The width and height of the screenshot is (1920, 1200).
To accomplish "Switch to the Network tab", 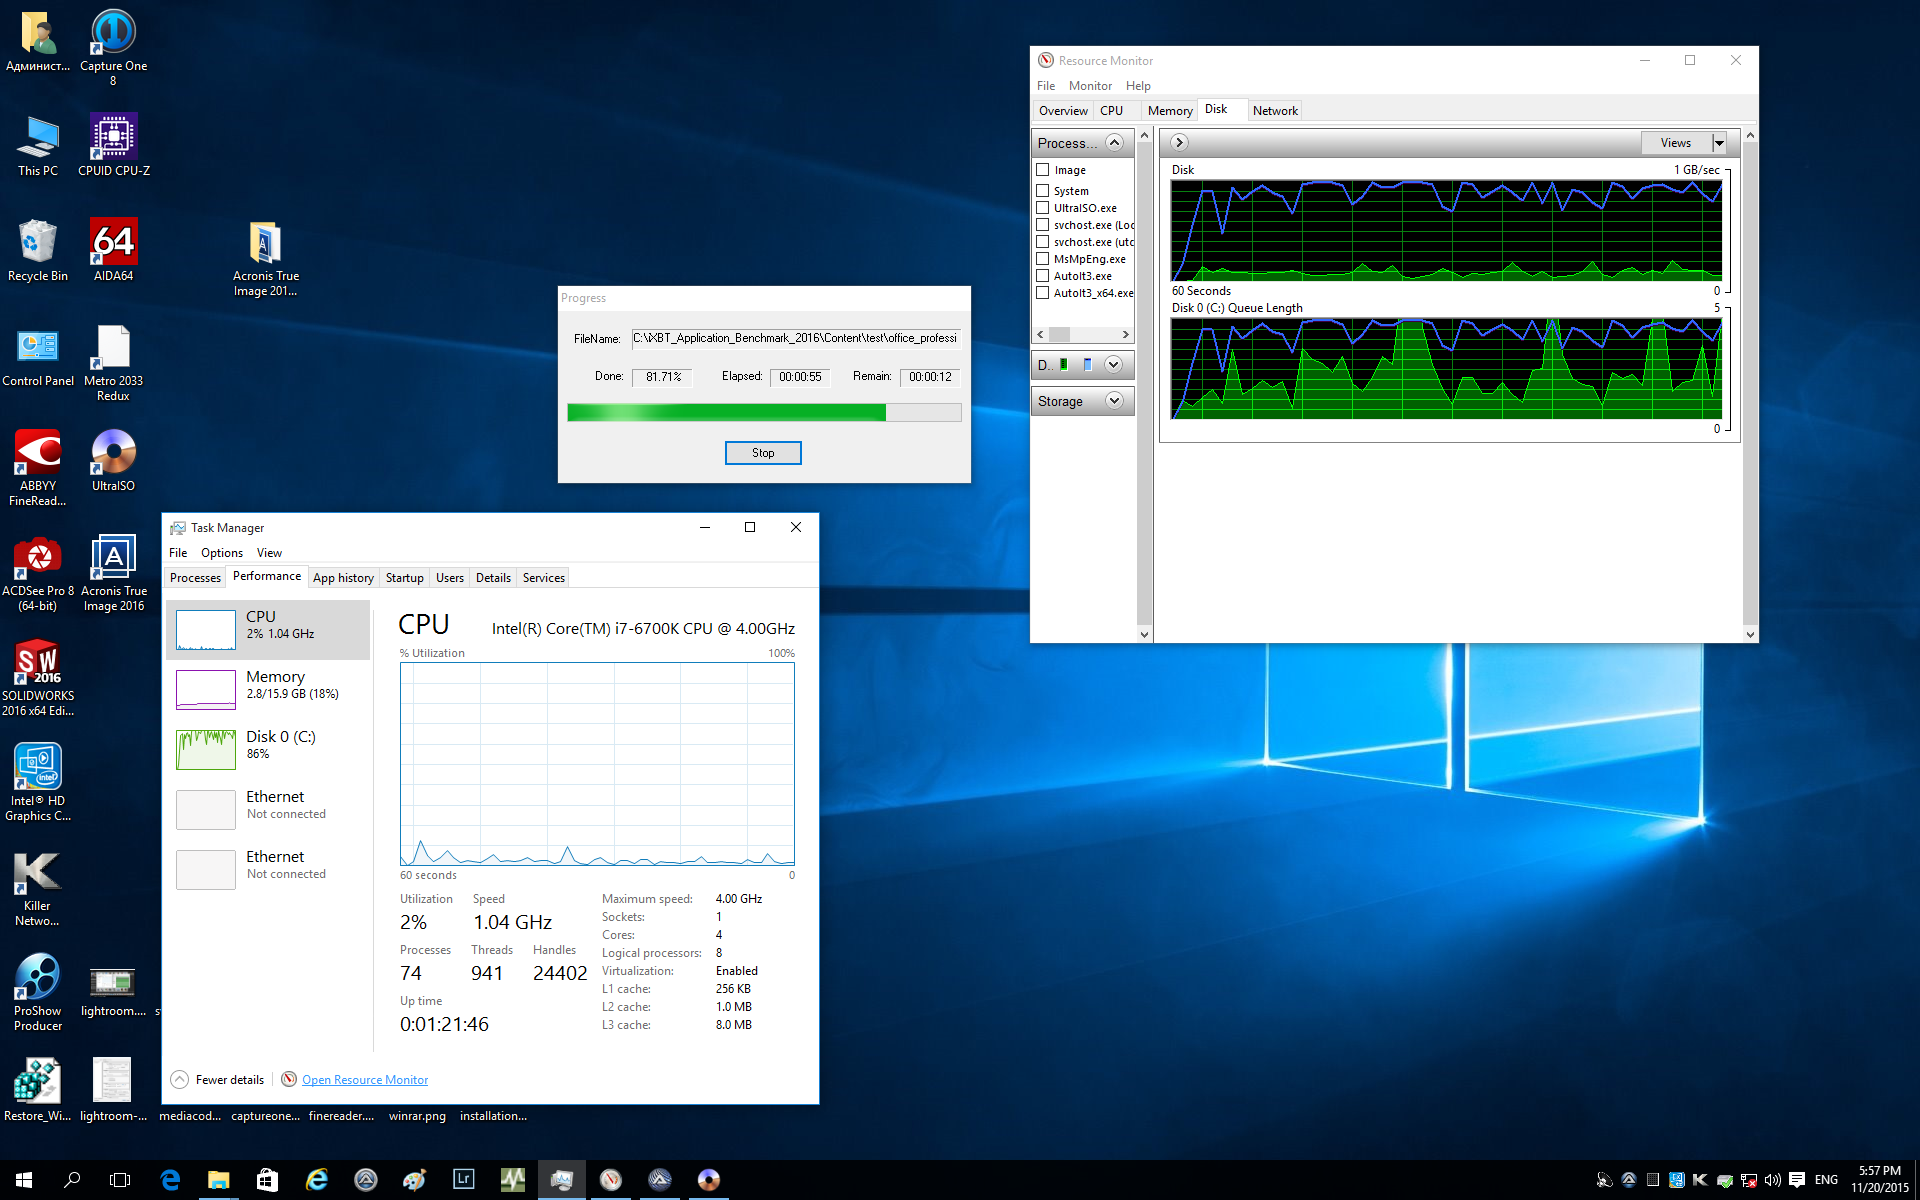I will point(1275,111).
